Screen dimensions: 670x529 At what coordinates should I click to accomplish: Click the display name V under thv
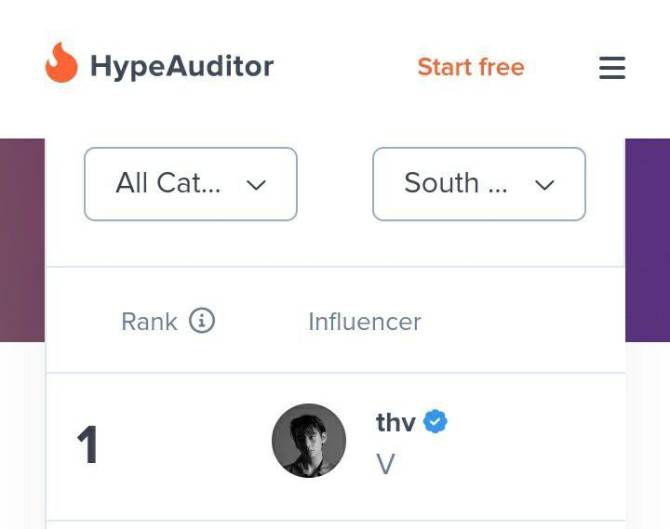[x=385, y=464]
